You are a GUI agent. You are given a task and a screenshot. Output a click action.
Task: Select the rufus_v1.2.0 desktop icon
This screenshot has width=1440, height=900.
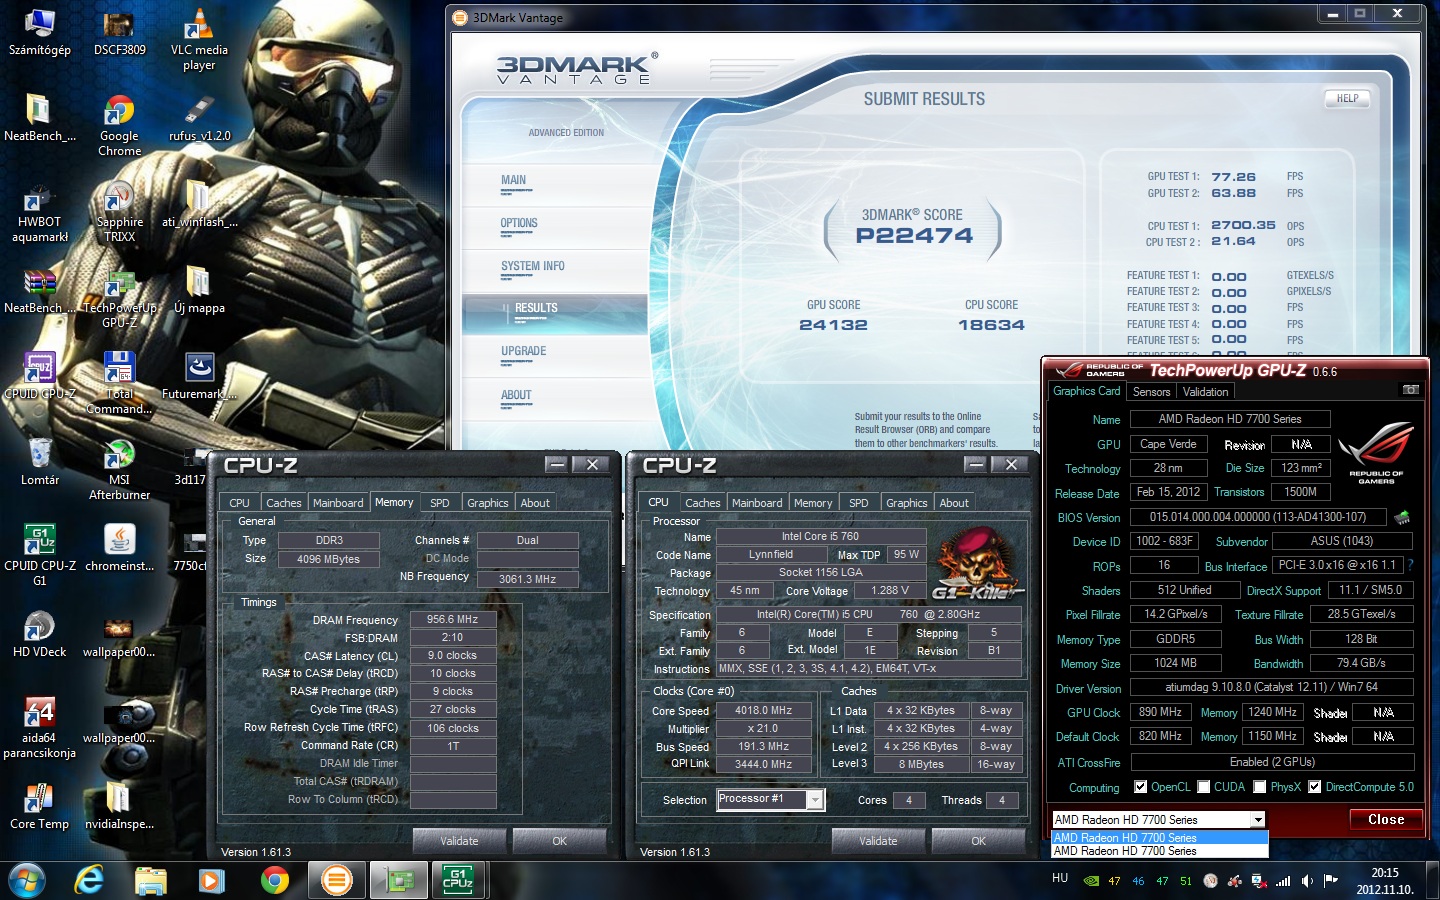tap(199, 118)
